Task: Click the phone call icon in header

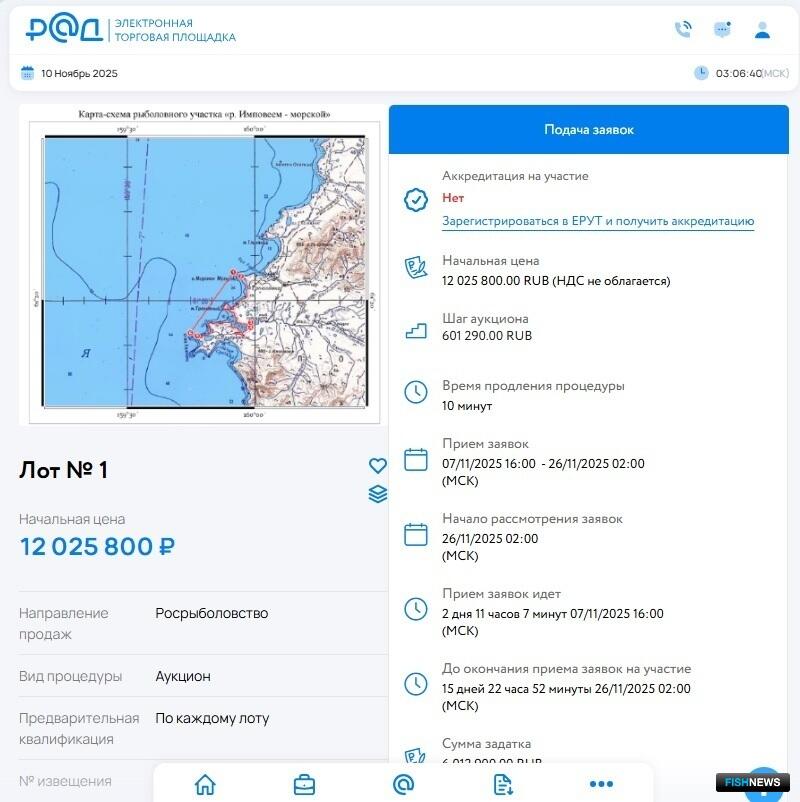Action: coord(683,30)
